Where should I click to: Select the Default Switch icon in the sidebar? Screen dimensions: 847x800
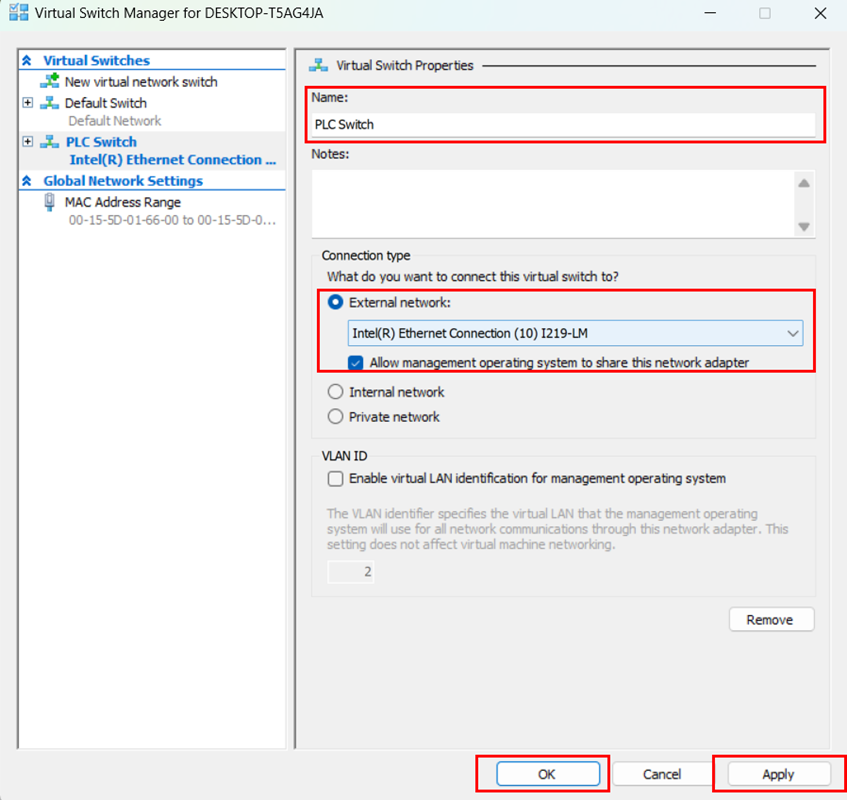click(x=48, y=103)
